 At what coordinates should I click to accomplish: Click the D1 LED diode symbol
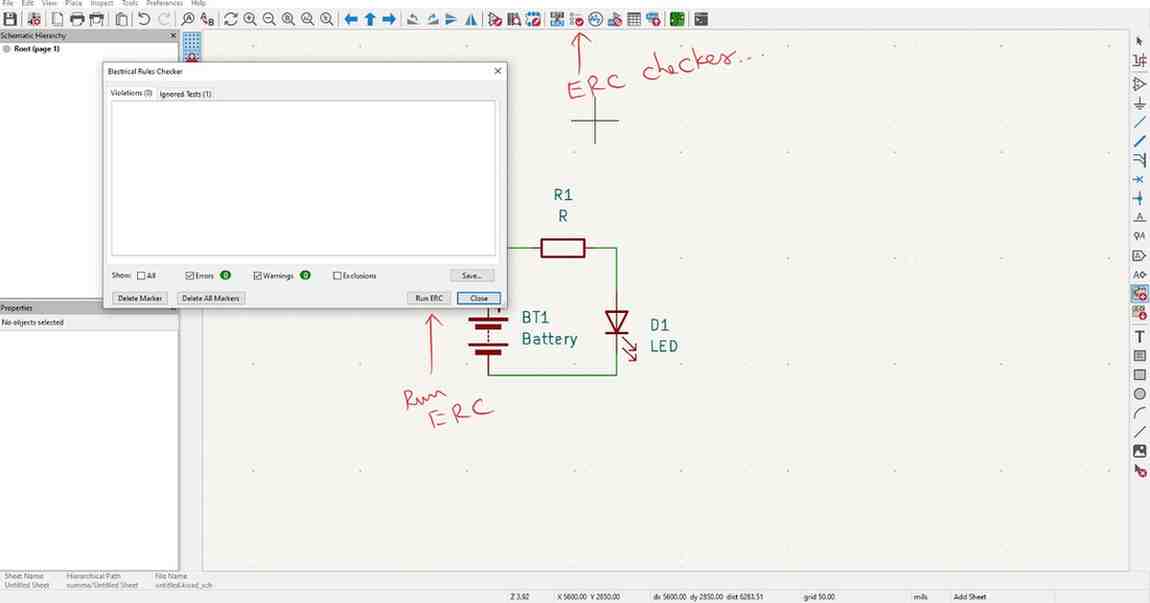pos(617,323)
